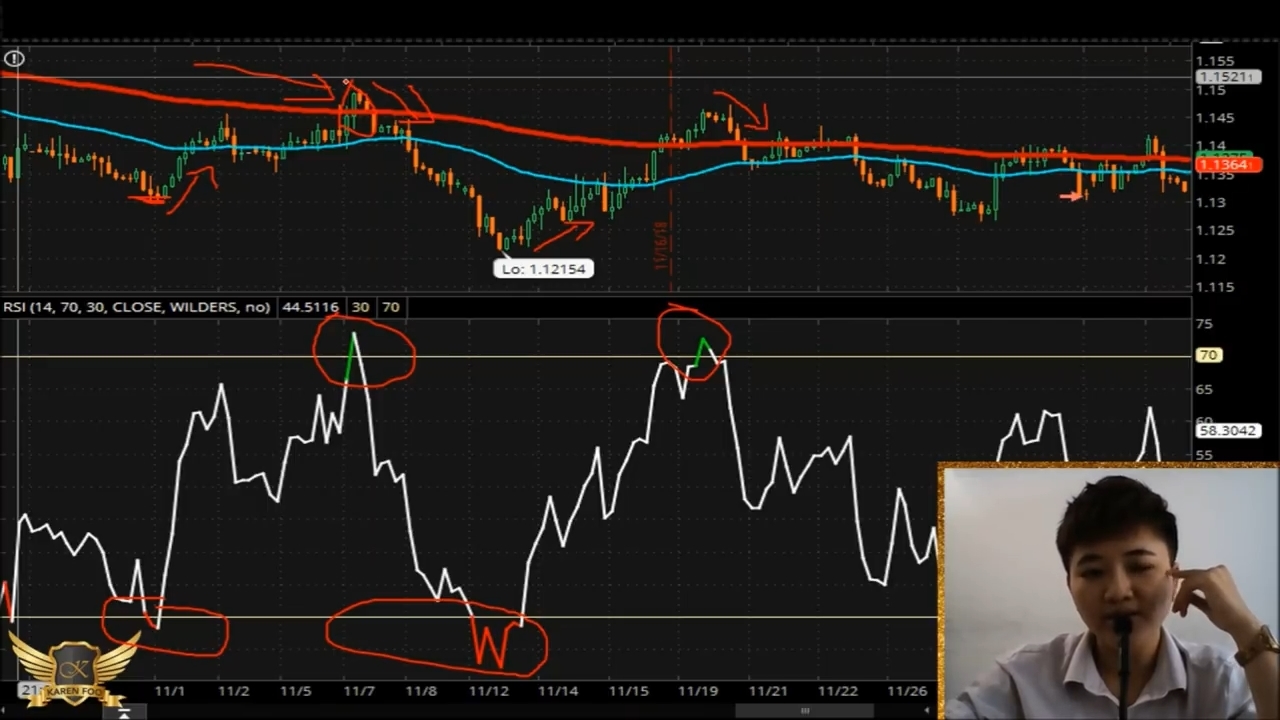Click the expand arrow icon below the logo

tap(123, 712)
